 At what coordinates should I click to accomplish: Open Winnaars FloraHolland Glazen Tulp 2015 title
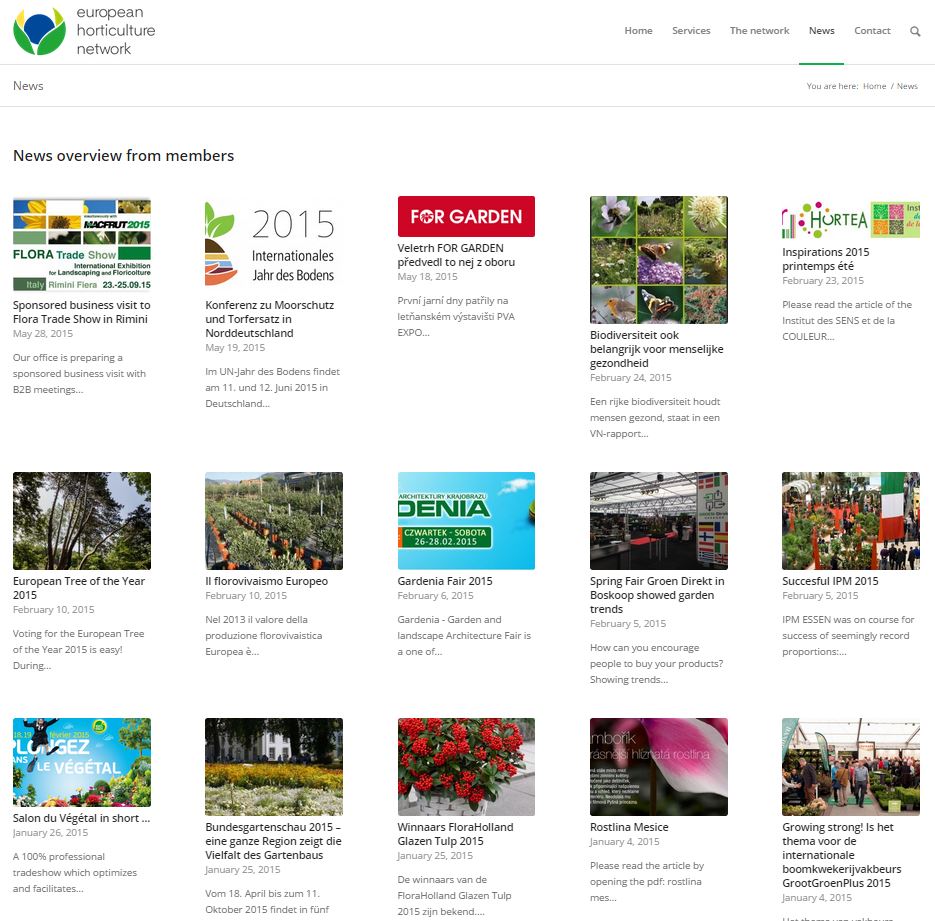(455, 834)
